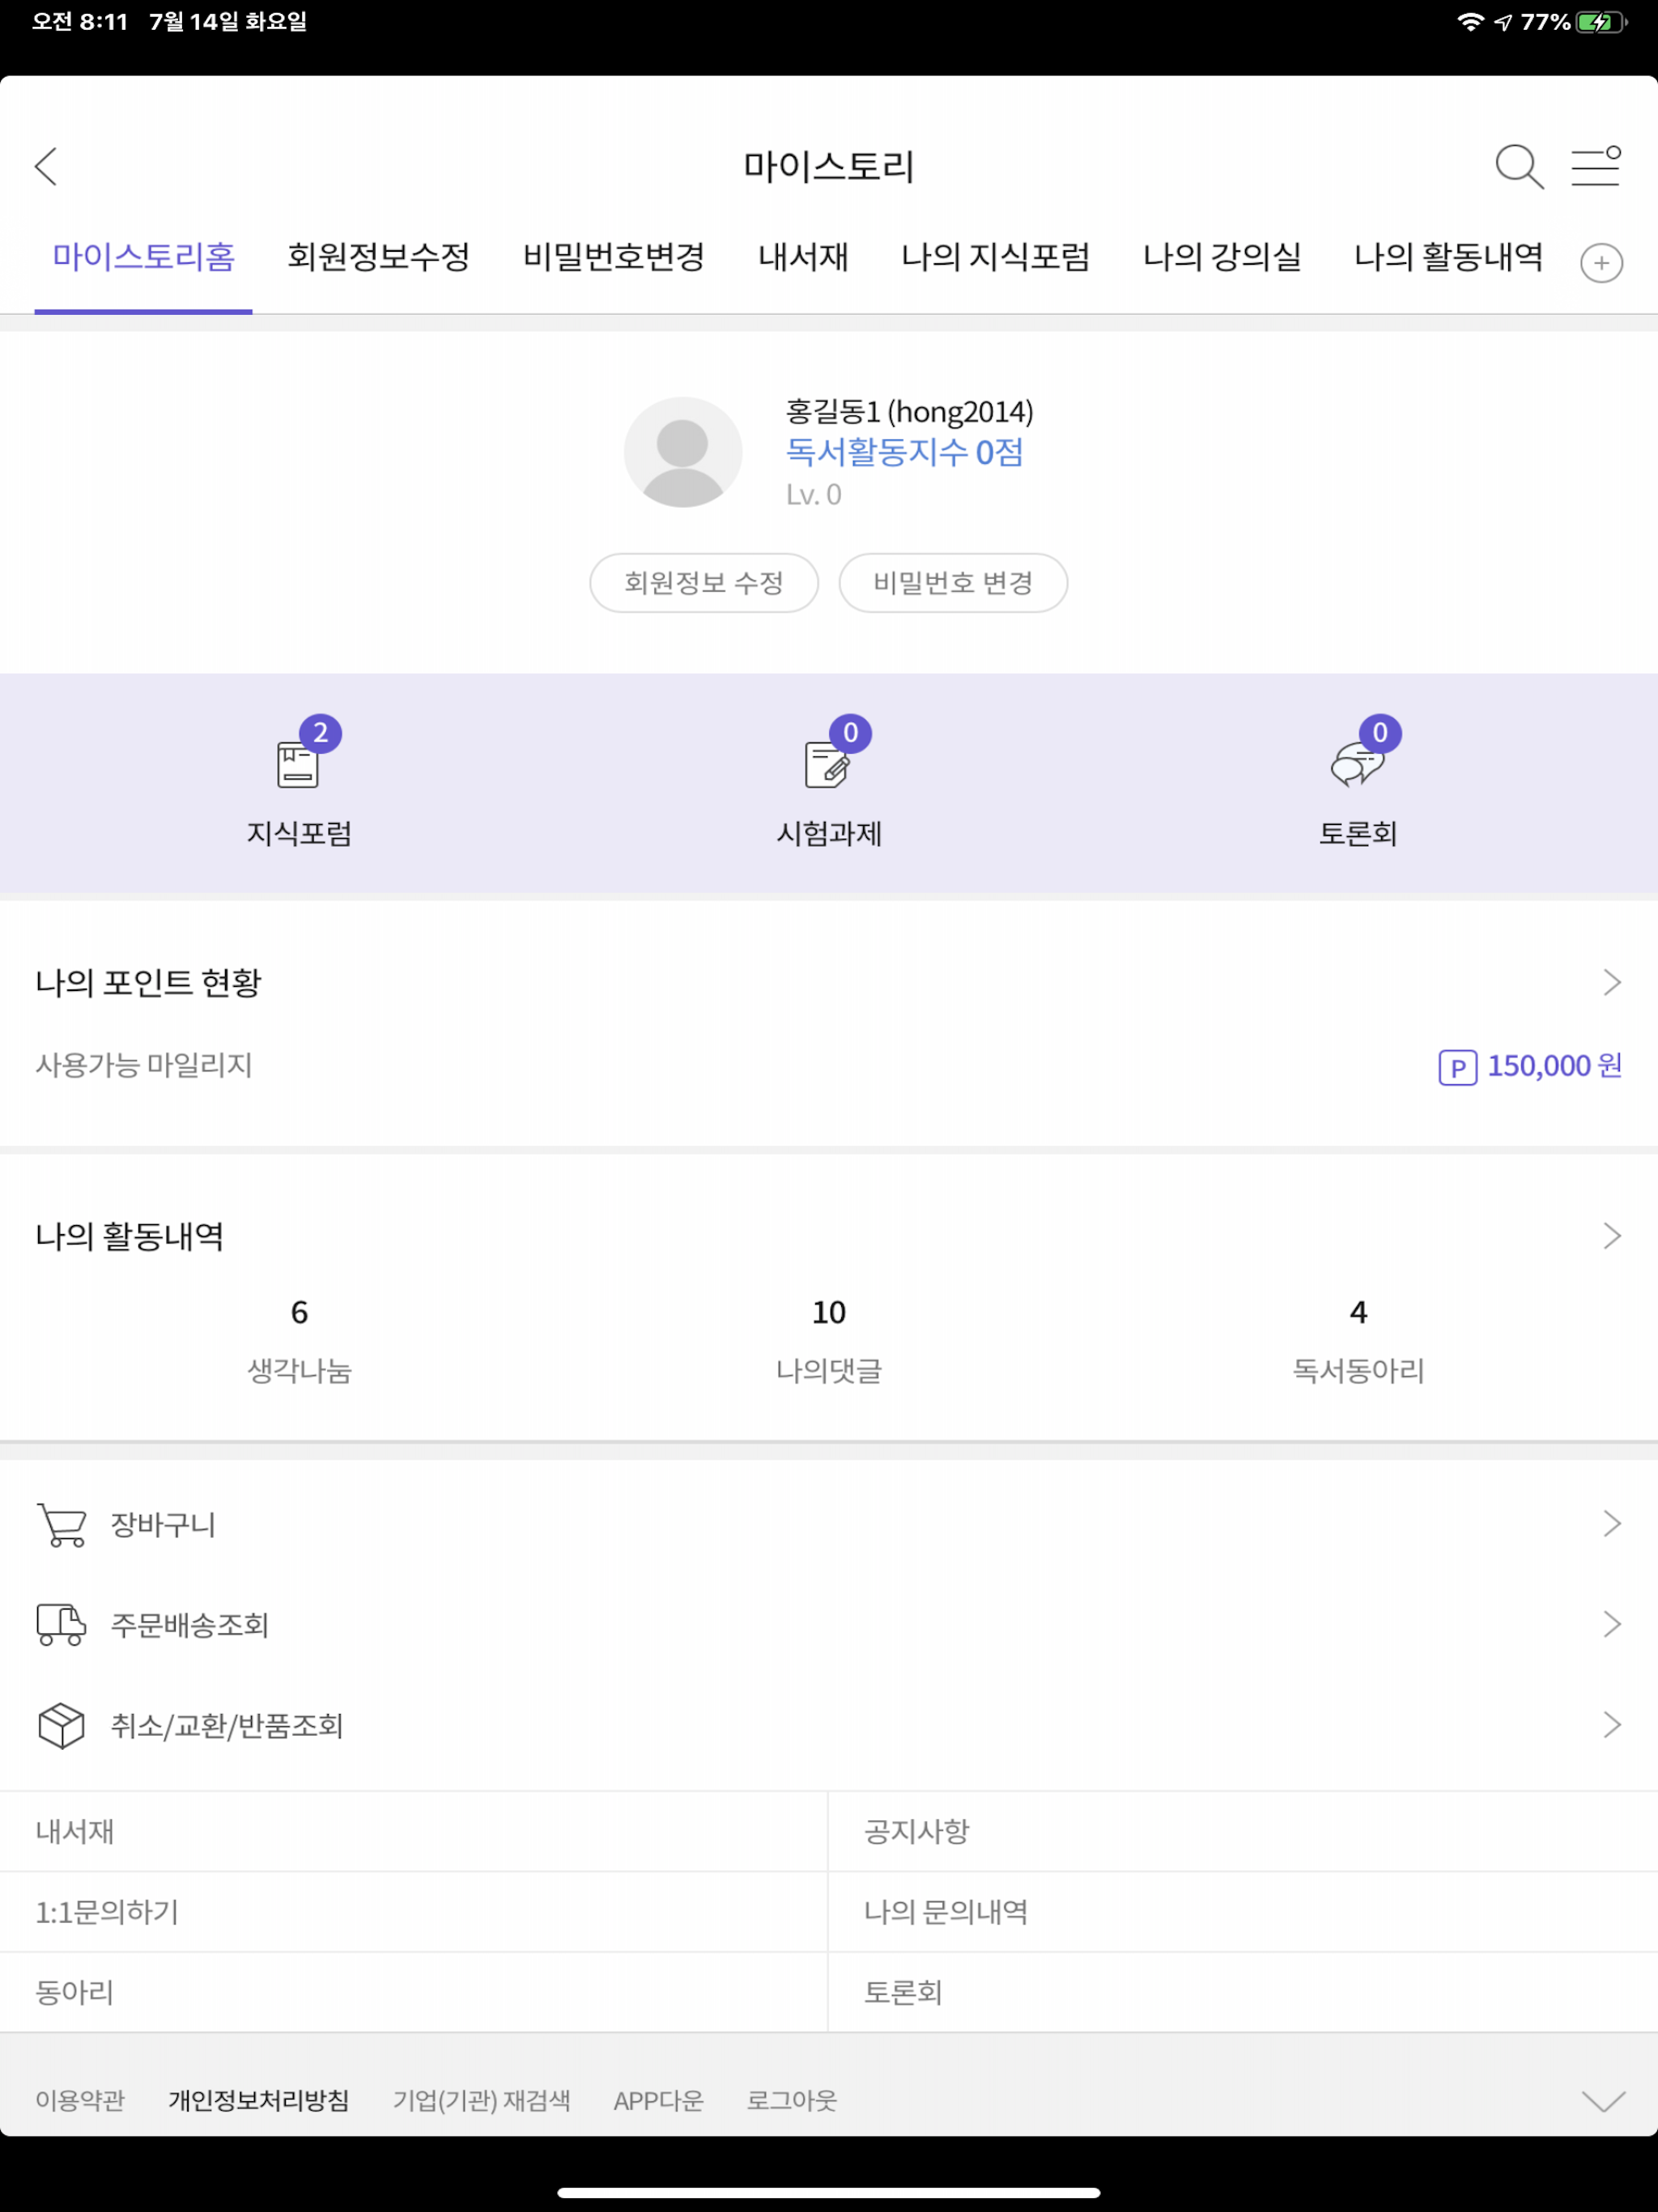Click the back arrow at top left

click(x=46, y=167)
